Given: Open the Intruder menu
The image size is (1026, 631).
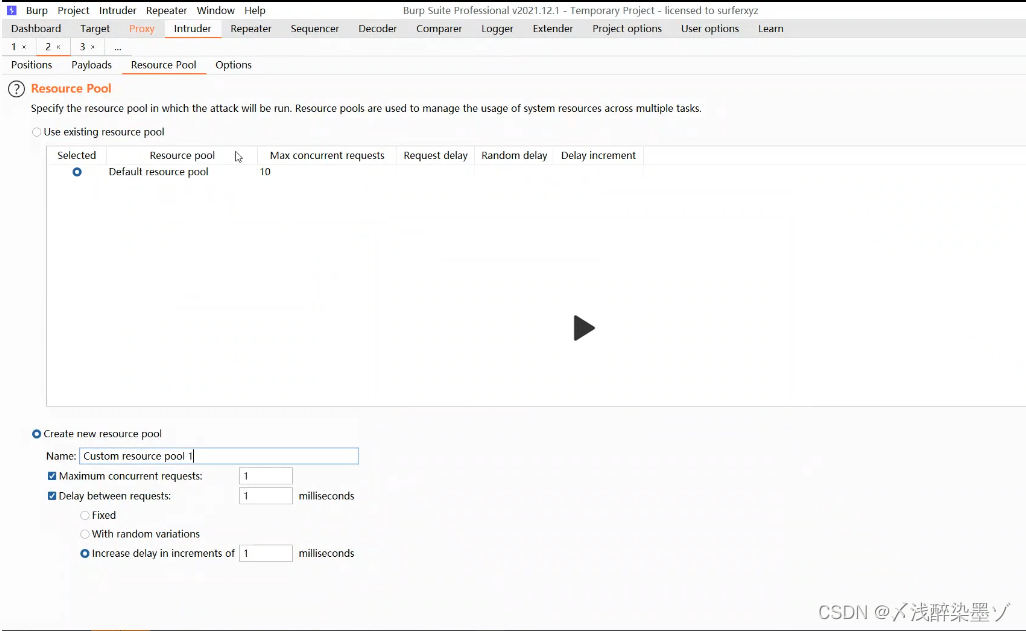Looking at the screenshot, I should [x=118, y=10].
